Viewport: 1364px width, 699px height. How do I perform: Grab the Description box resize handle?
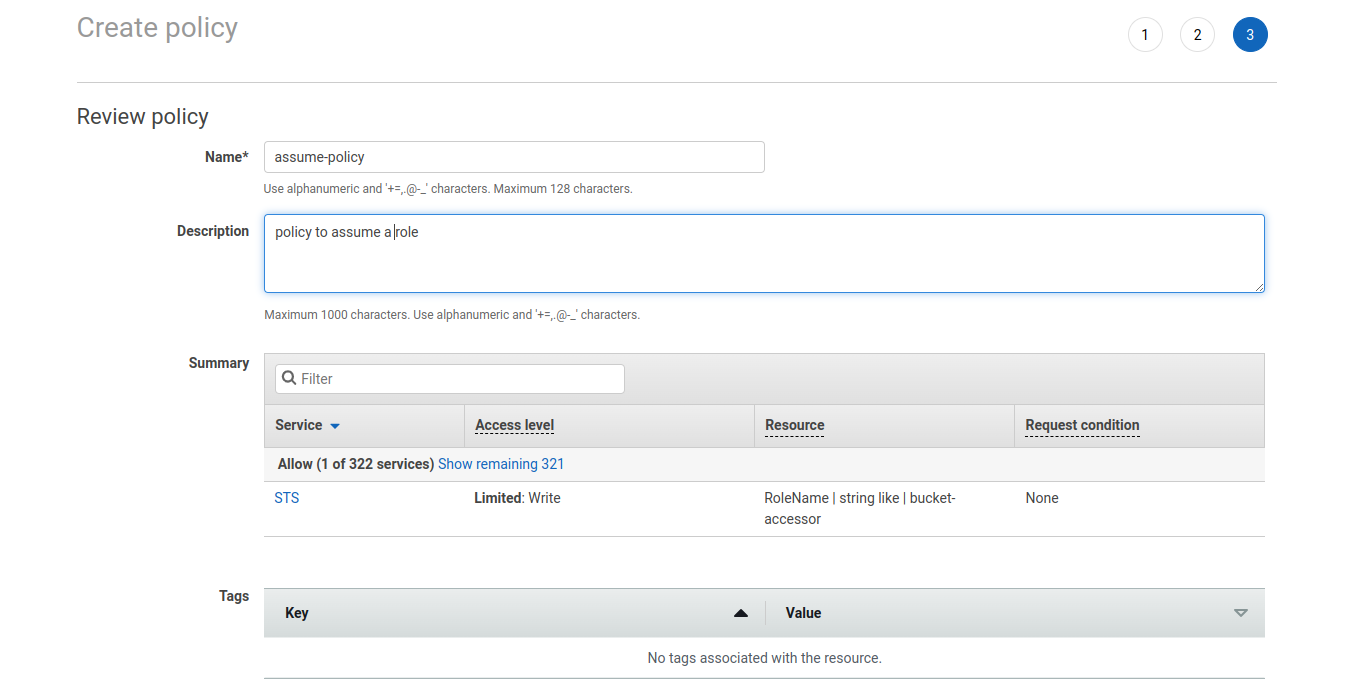point(1258,286)
